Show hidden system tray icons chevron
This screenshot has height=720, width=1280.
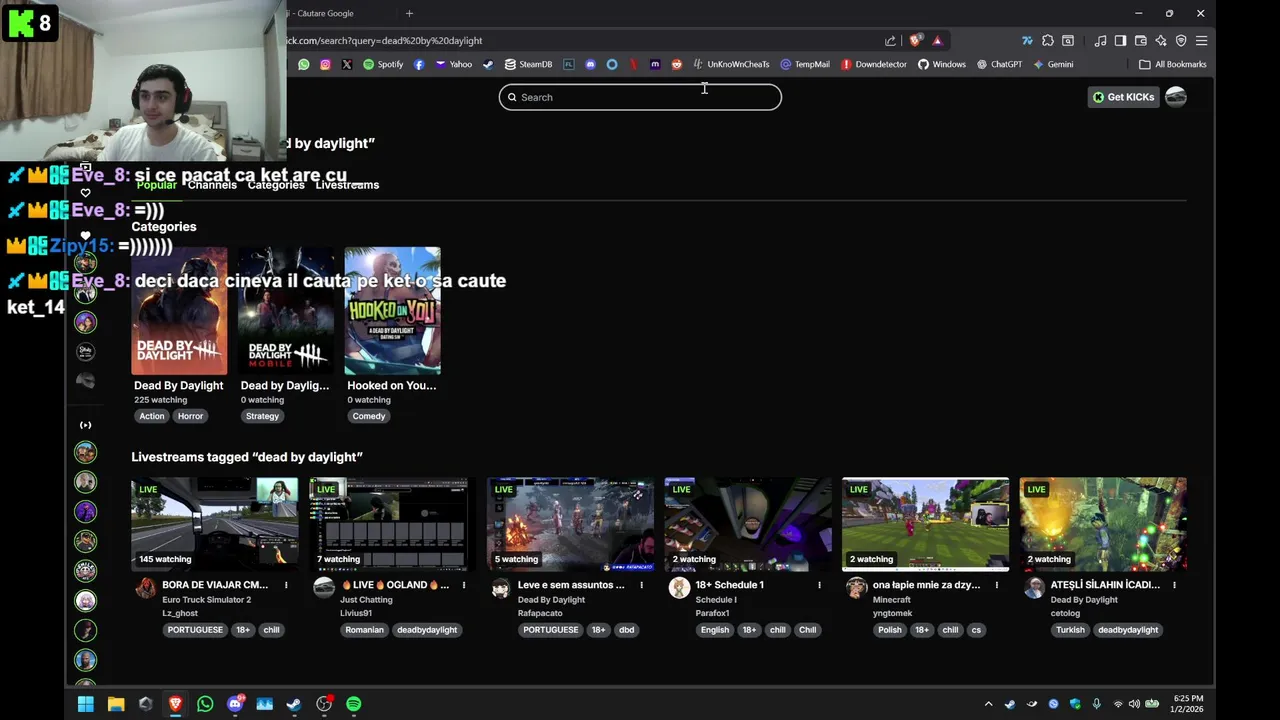click(988, 704)
